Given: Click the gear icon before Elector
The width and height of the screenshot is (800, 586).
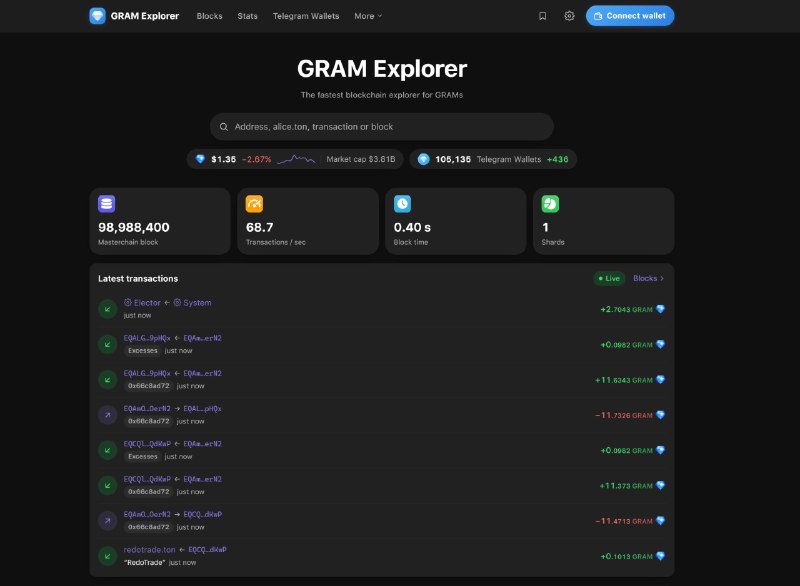Looking at the screenshot, I should (128, 302).
